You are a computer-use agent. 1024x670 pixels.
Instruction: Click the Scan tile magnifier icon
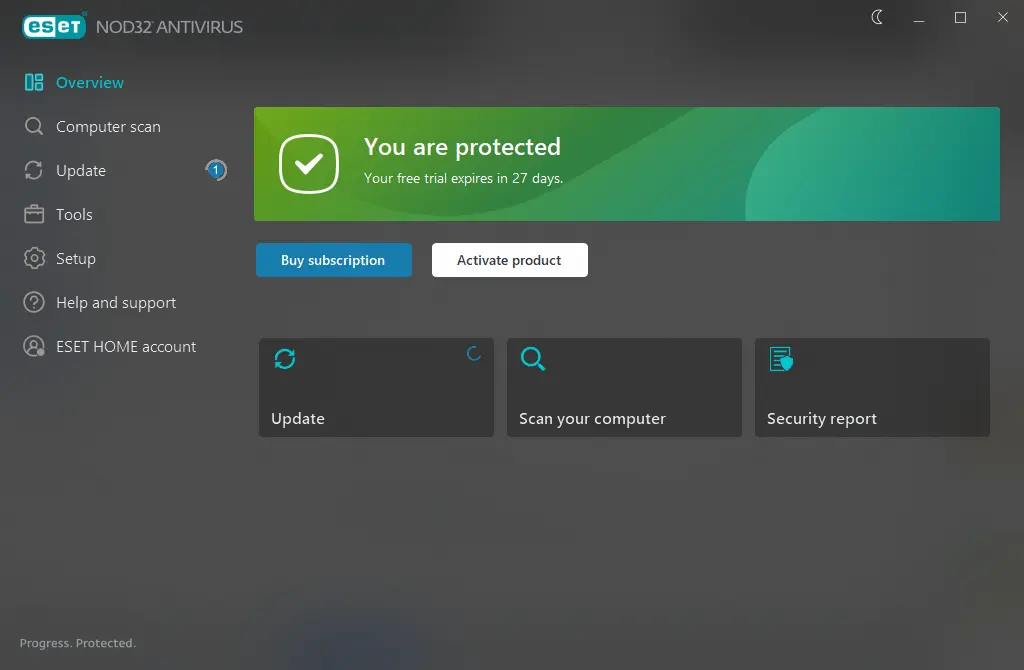[x=533, y=359]
